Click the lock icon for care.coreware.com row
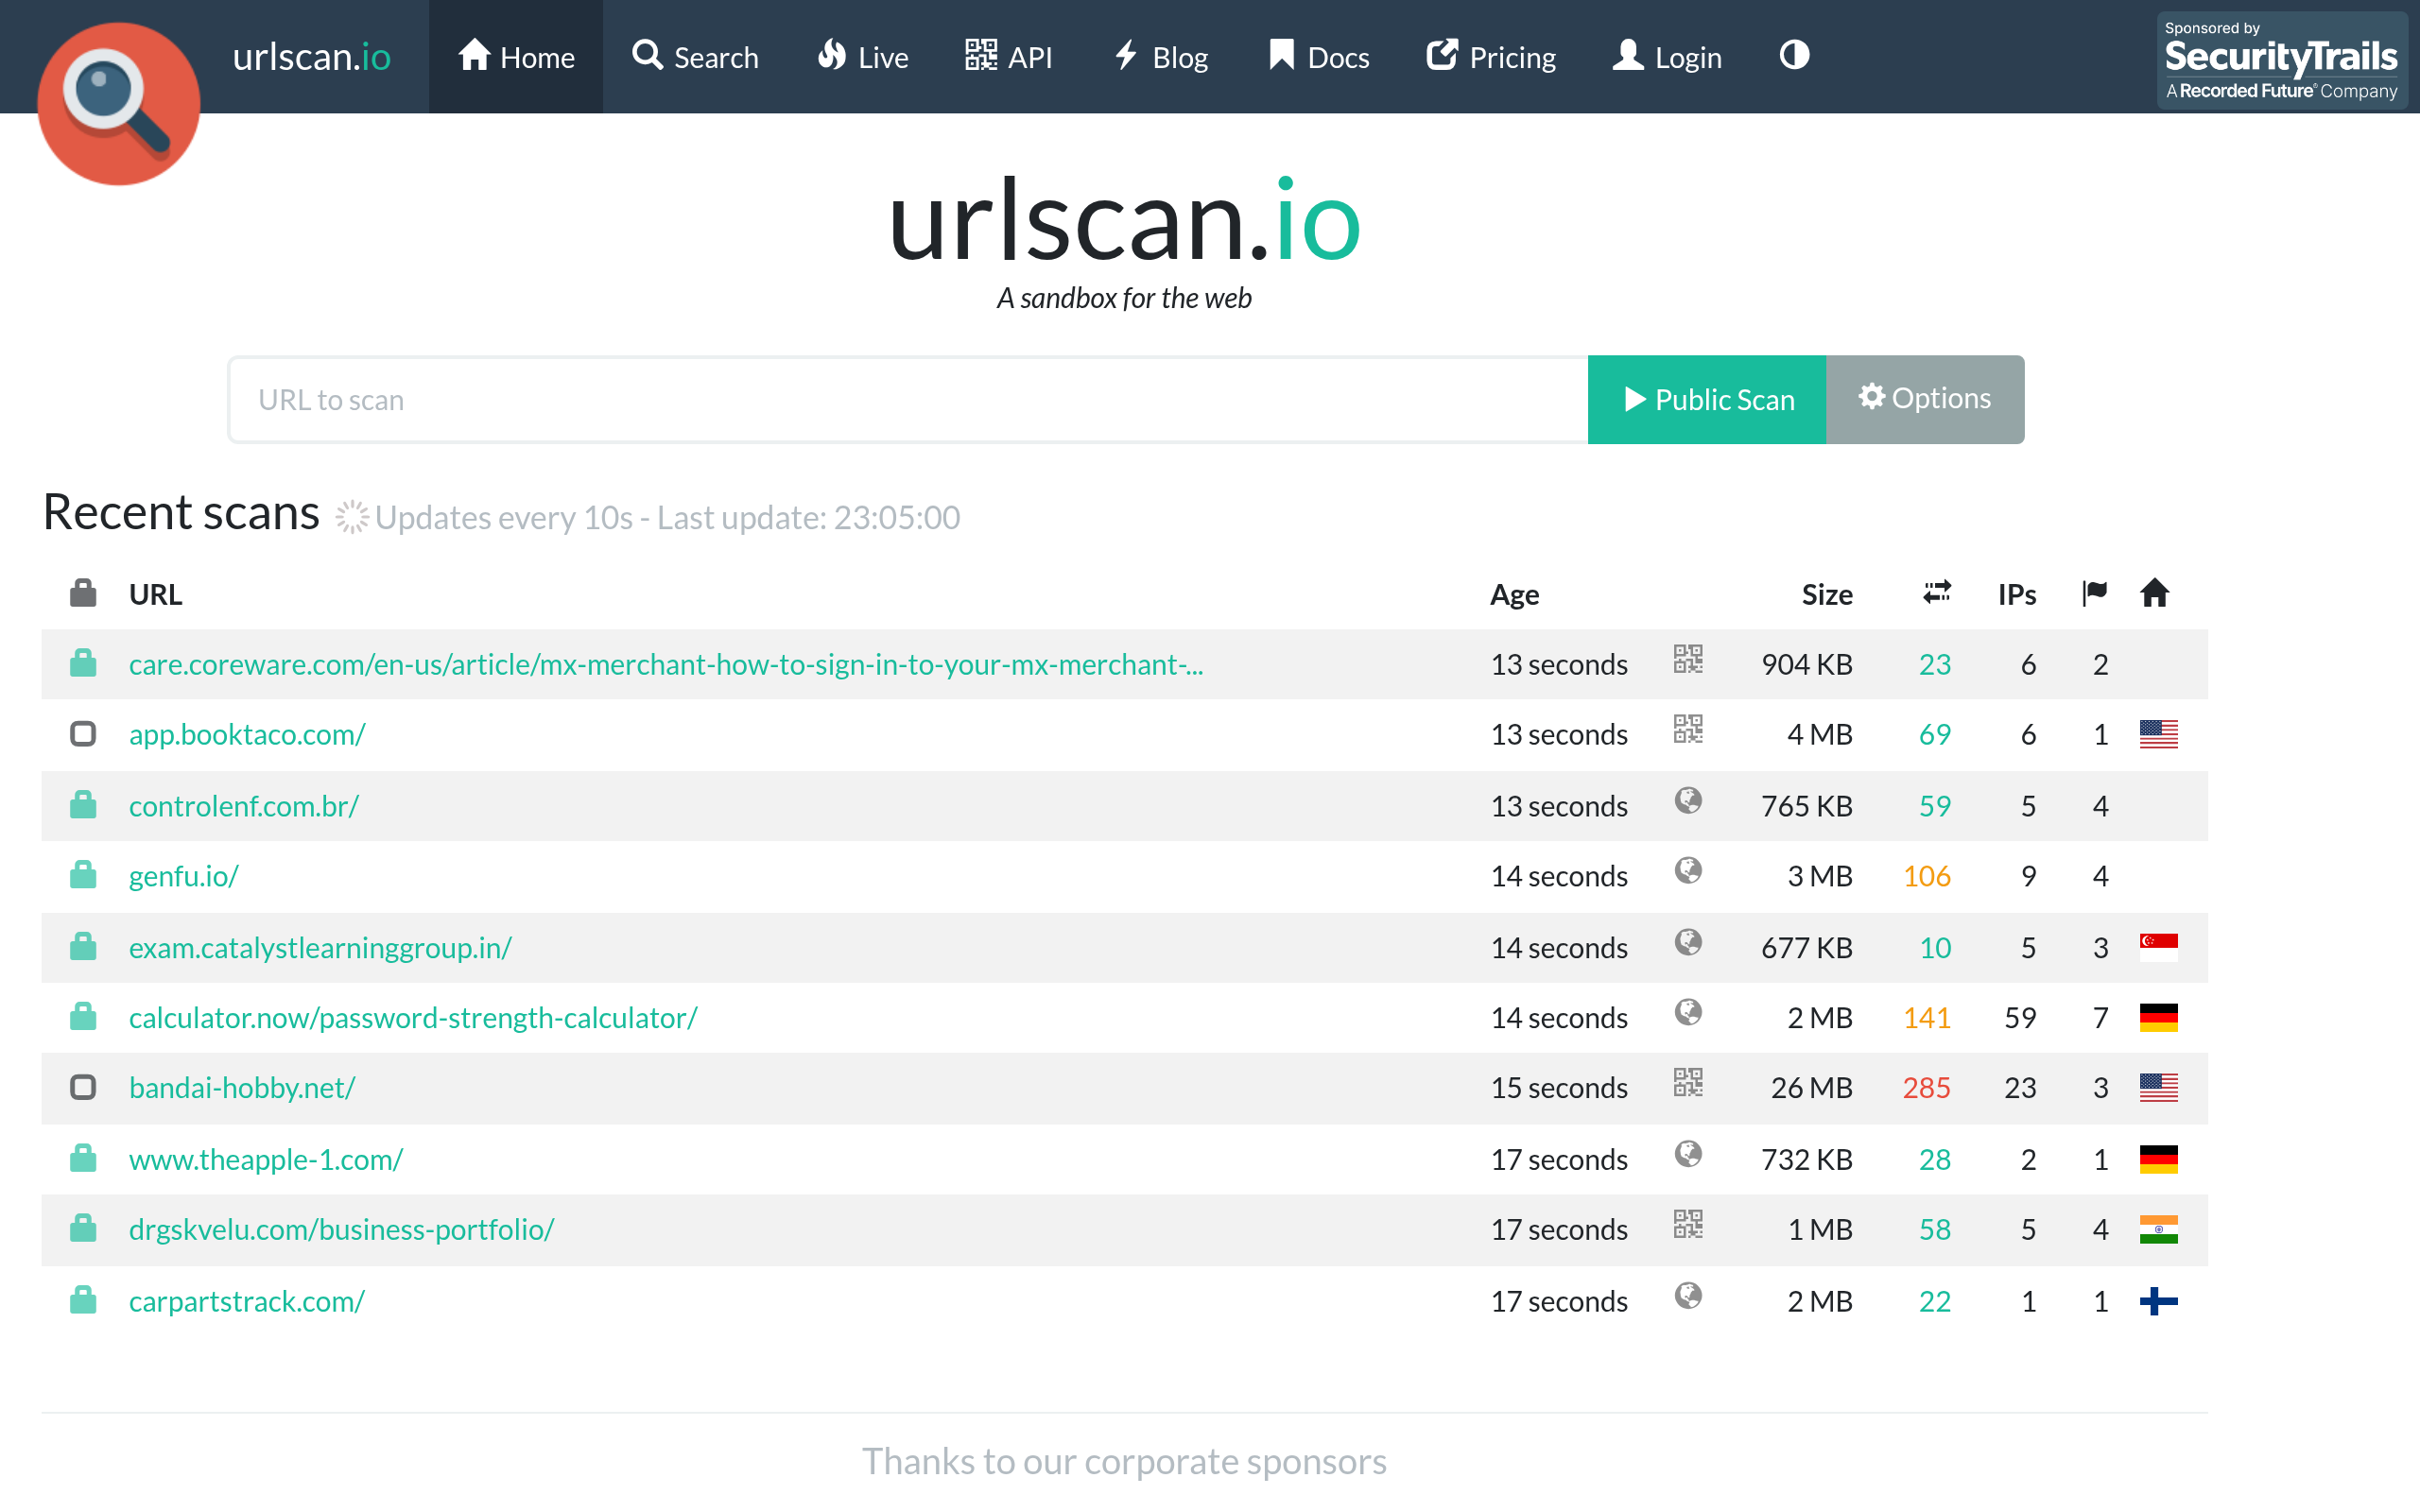Screen dimensions: 2420x1512 pyautogui.click(x=83, y=663)
